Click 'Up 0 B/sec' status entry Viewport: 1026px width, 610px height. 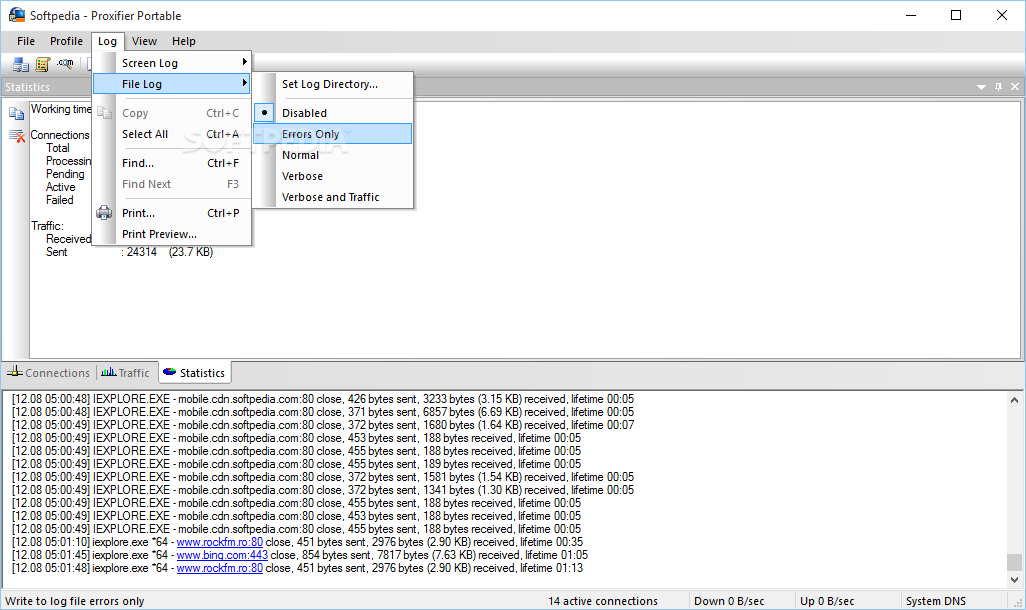click(827, 601)
